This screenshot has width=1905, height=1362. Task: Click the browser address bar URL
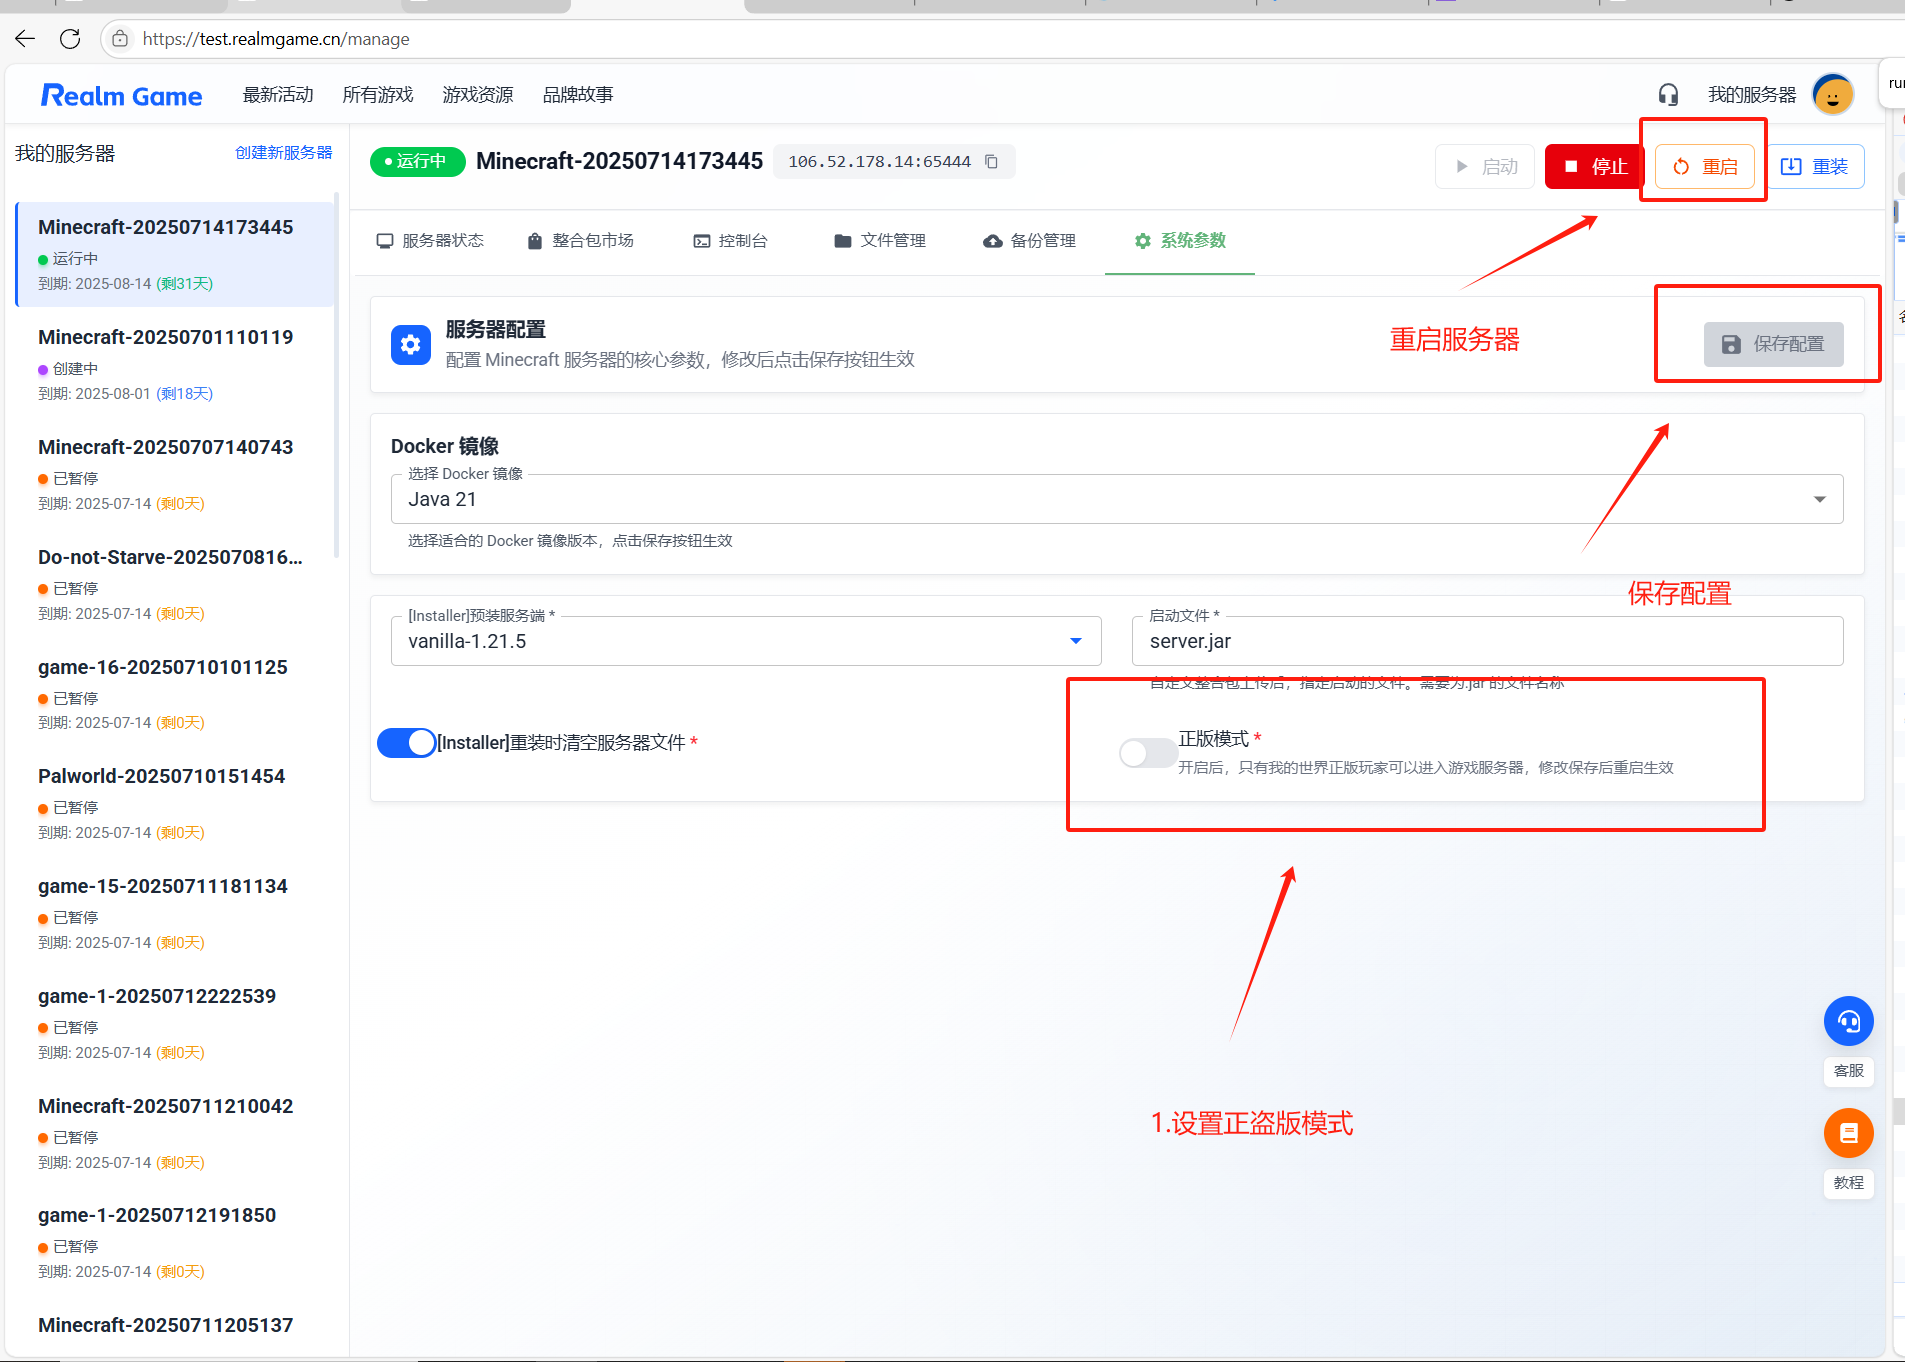[x=276, y=39]
